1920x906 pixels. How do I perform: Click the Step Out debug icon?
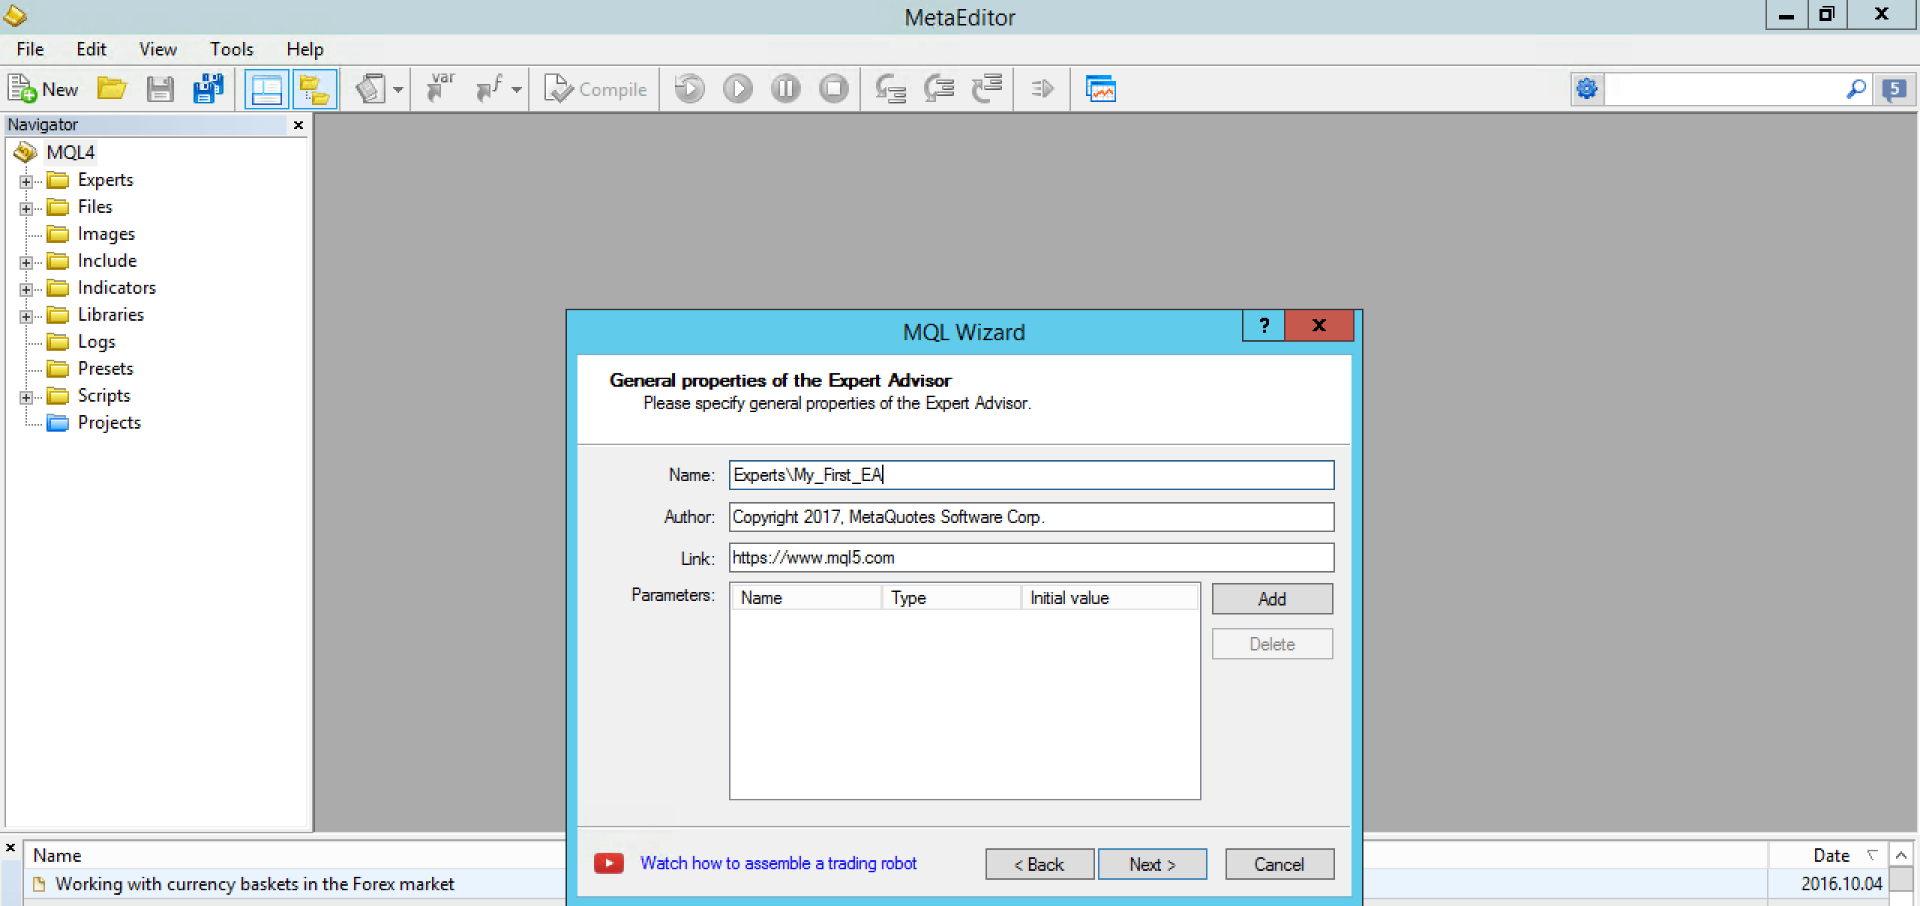[987, 89]
